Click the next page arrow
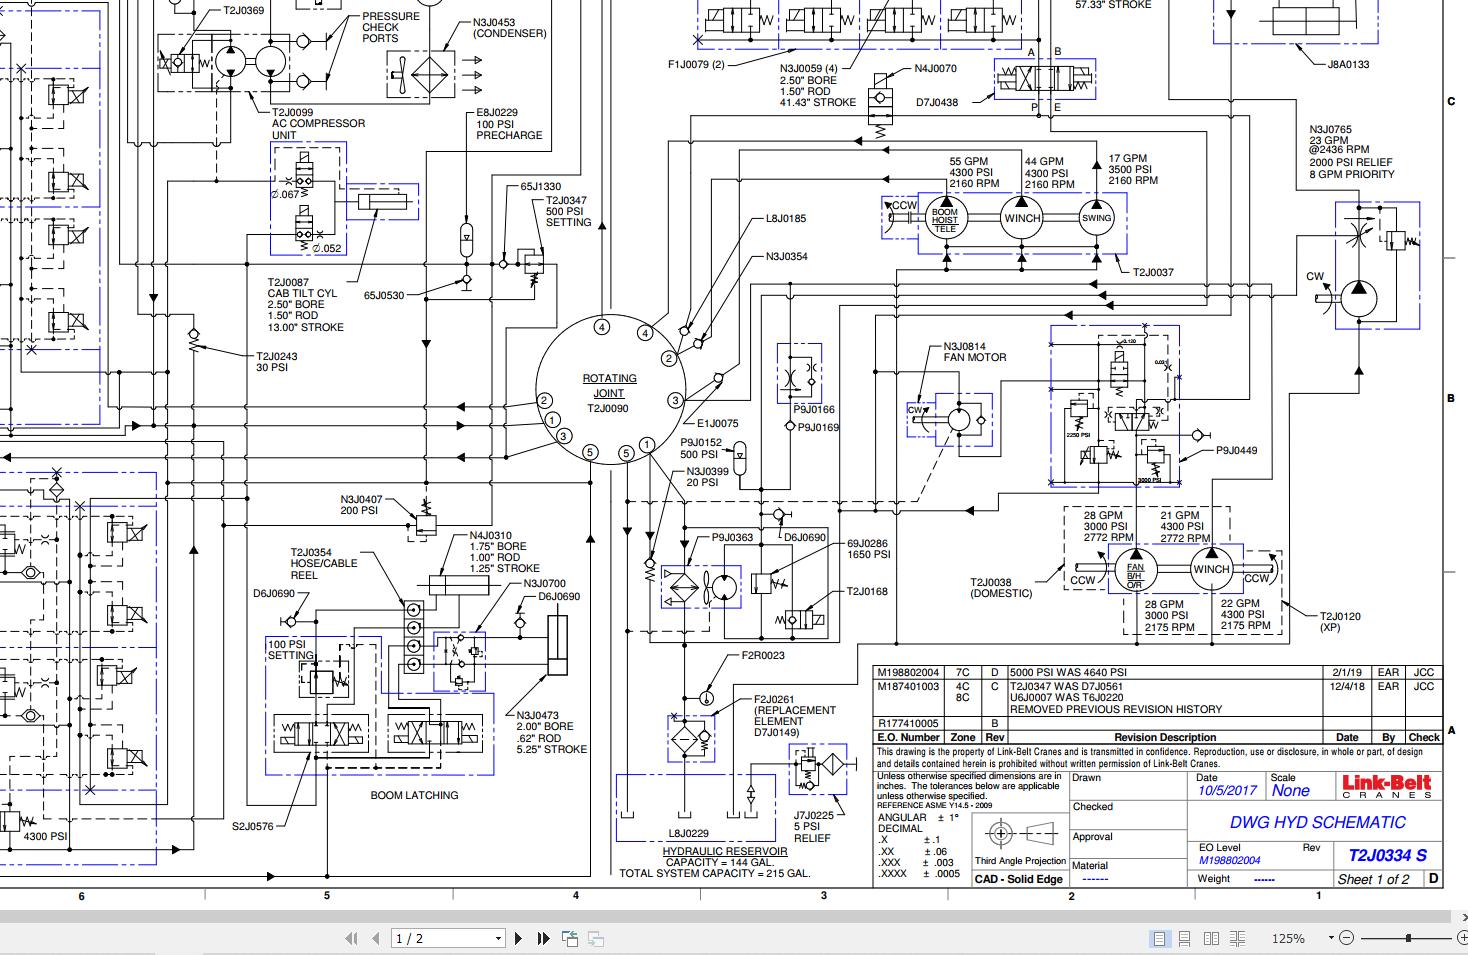This screenshot has height=955, width=1468. (x=518, y=938)
